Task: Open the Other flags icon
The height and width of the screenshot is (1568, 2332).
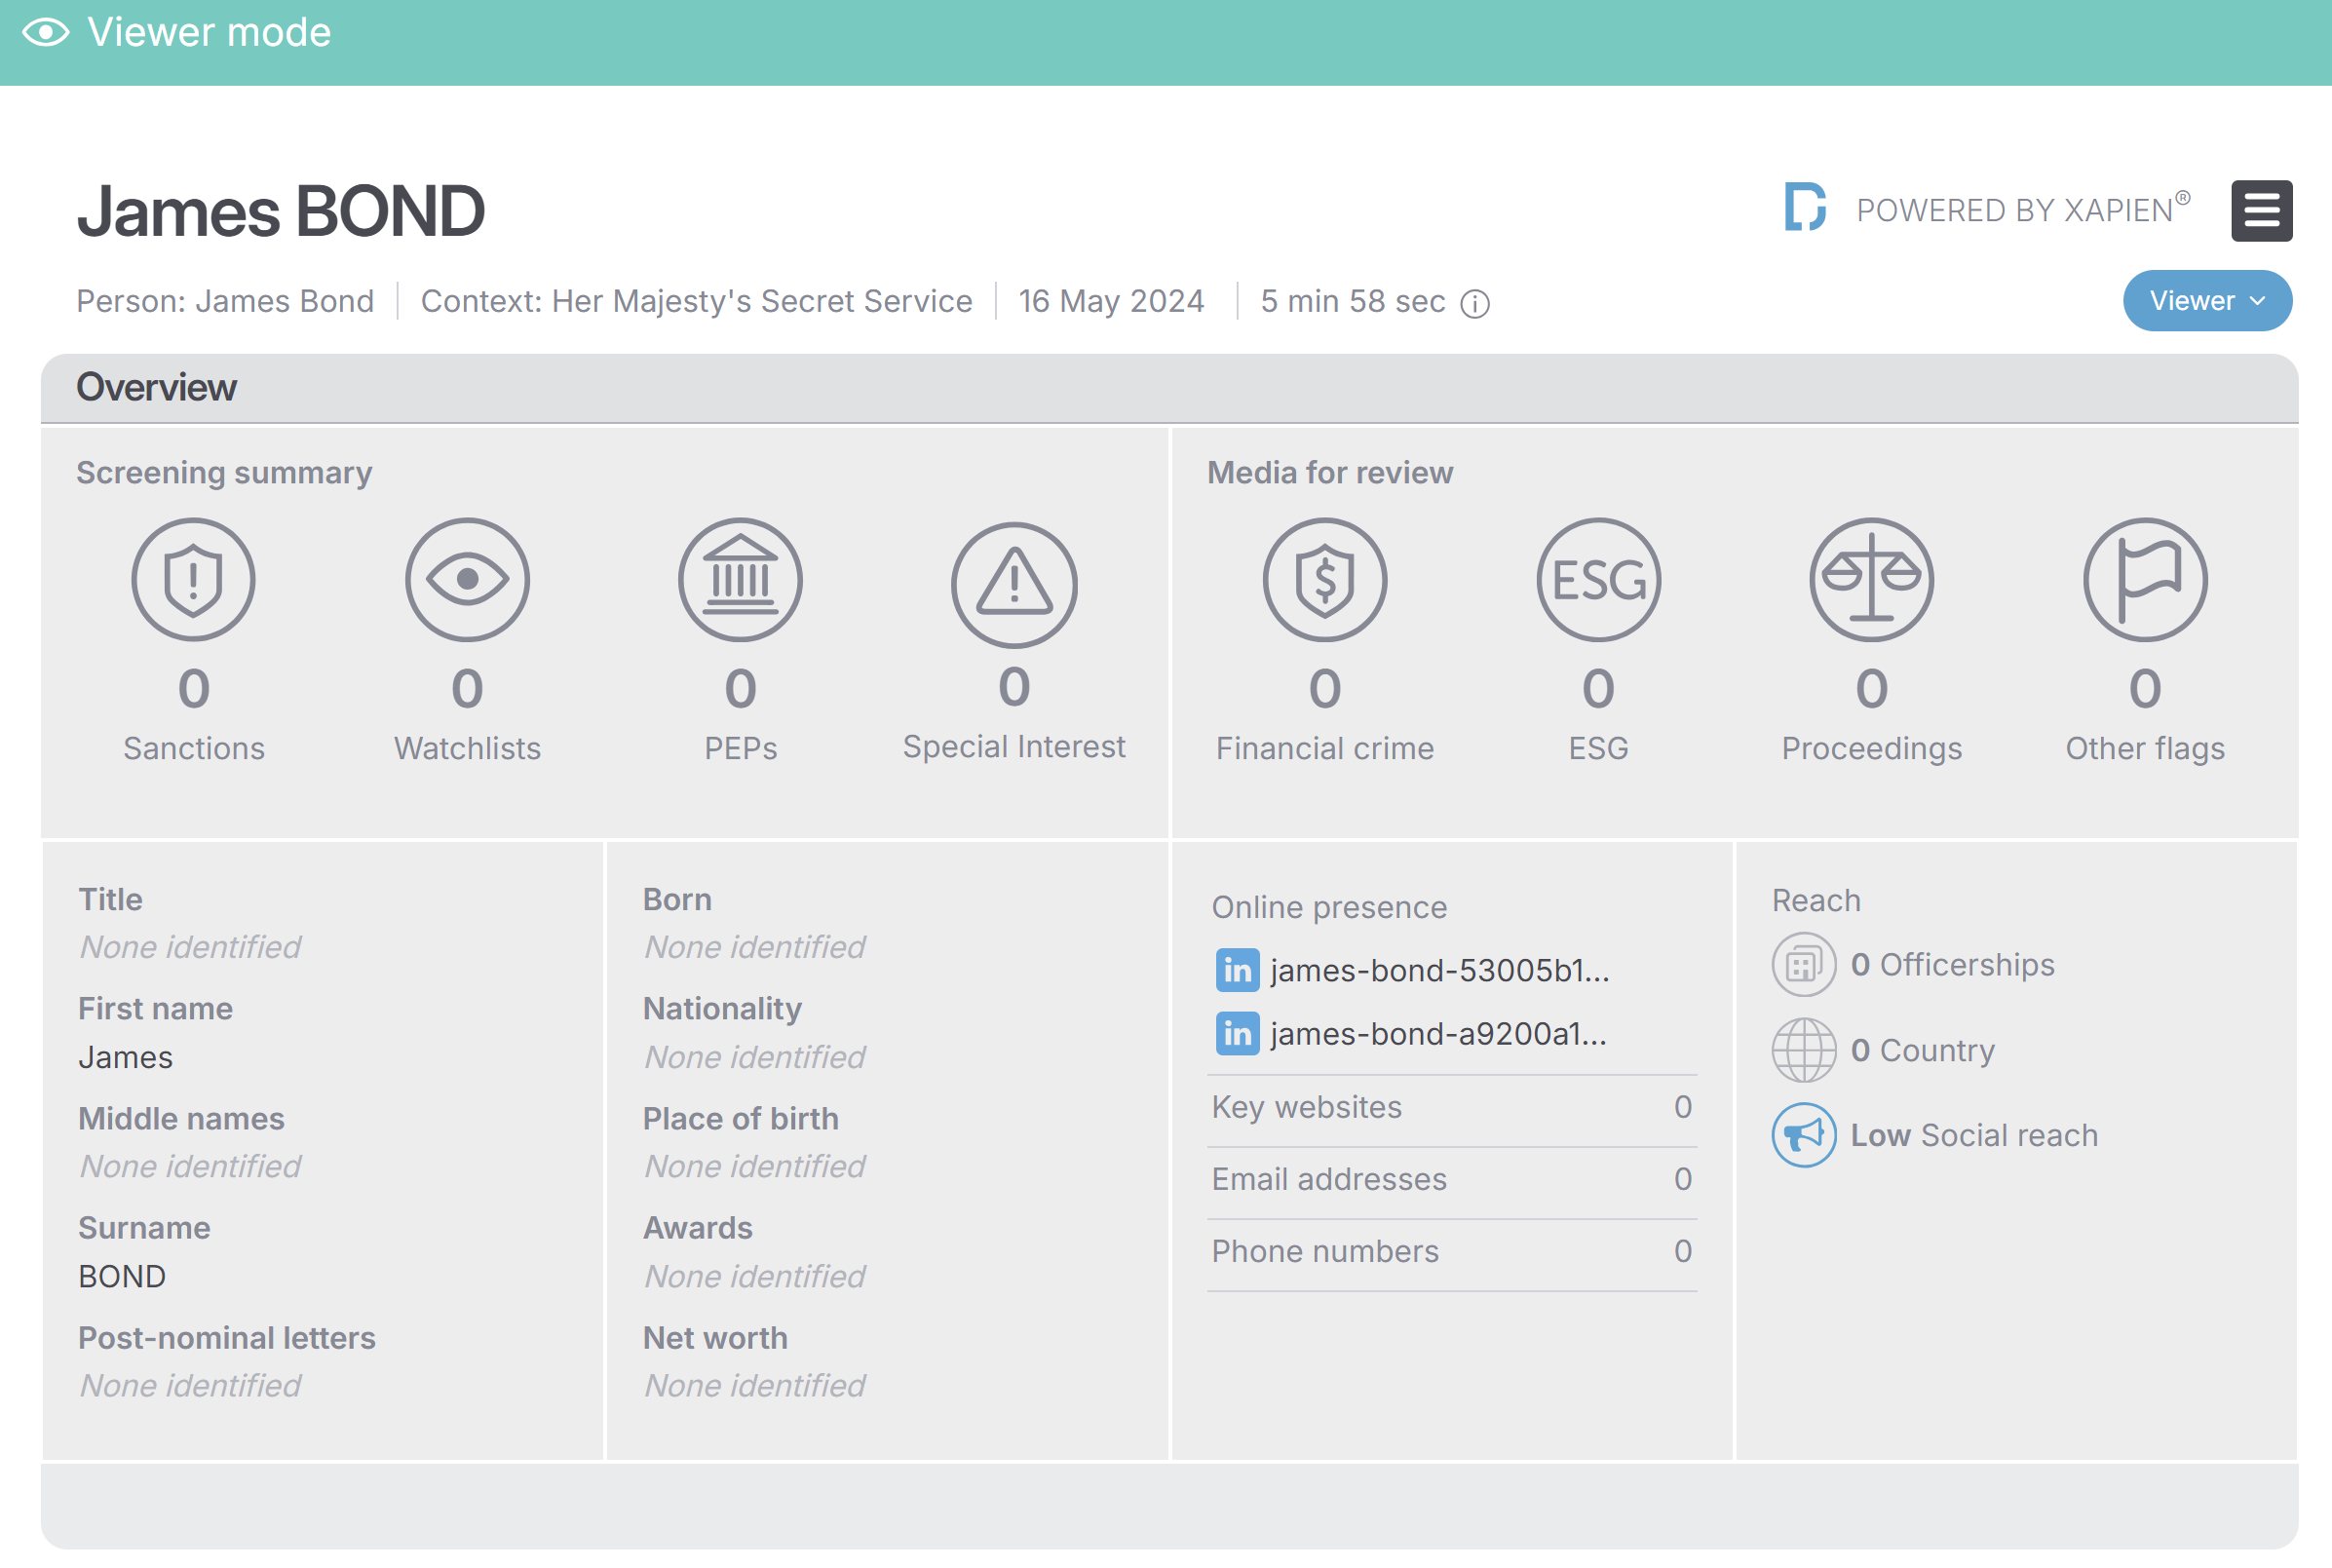Action: click(2145, 580)
